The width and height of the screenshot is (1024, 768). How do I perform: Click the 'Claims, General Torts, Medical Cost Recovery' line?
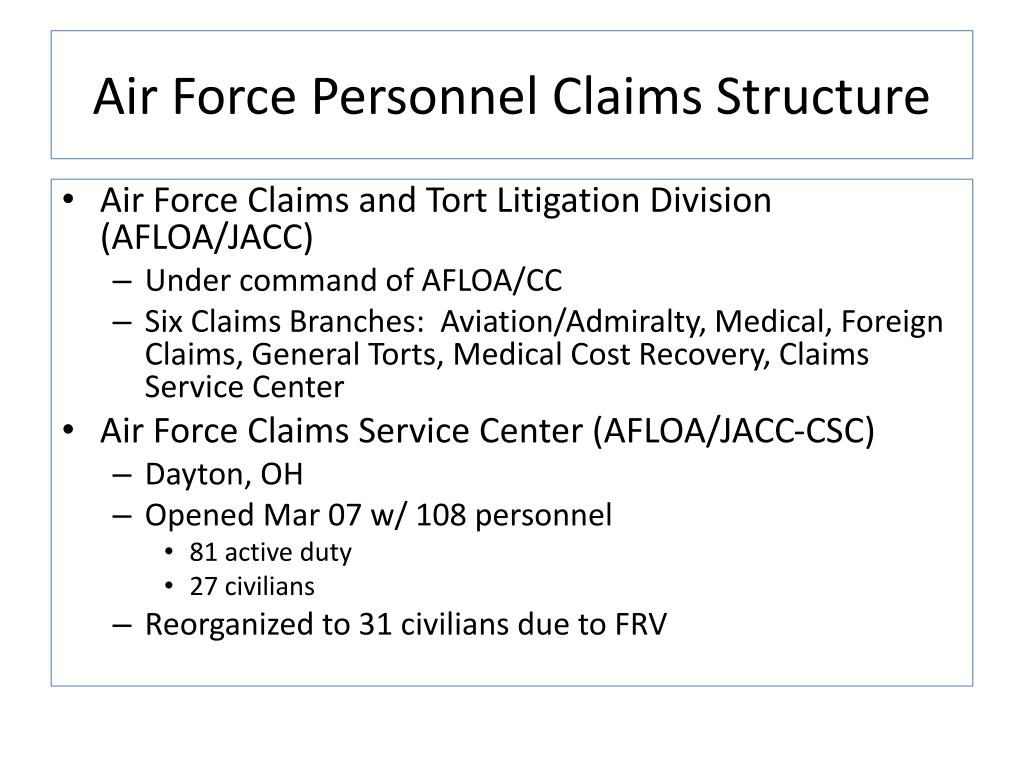(507, 355)
